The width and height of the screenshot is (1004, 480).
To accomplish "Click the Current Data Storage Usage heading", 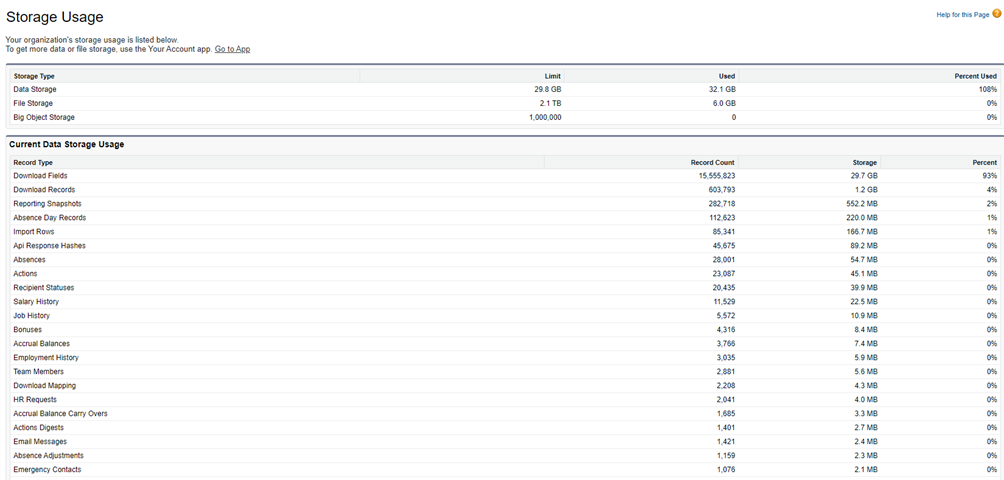I will tap(67, 145).
